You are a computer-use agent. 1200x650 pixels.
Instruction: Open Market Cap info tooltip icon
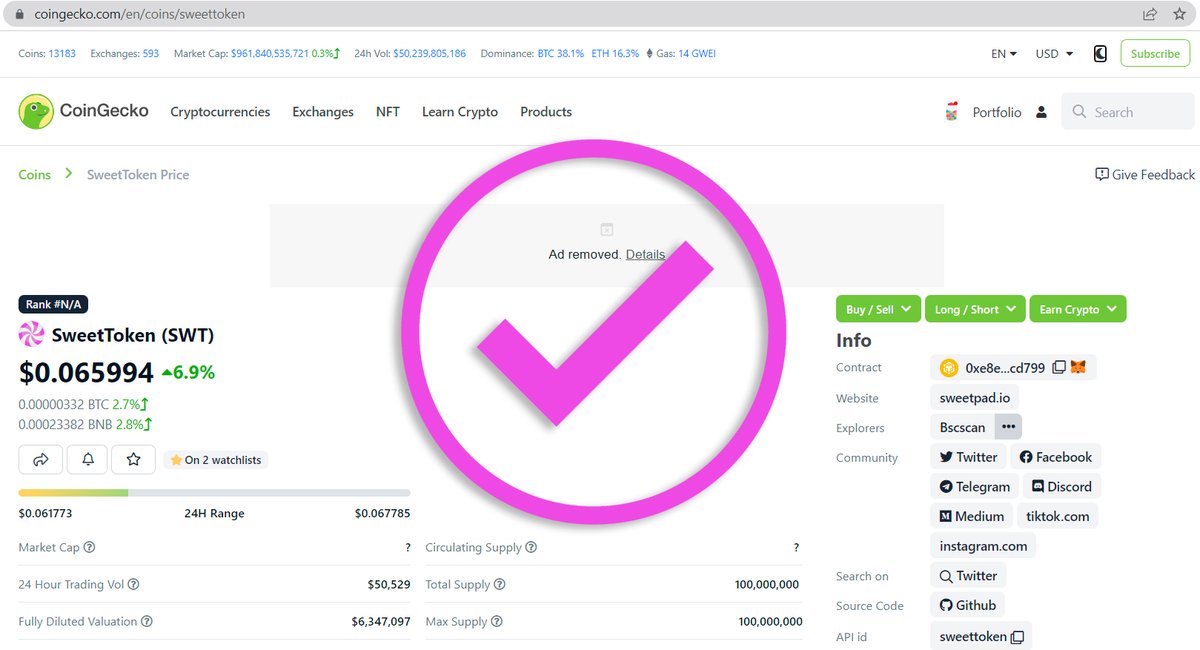[90, 548]
